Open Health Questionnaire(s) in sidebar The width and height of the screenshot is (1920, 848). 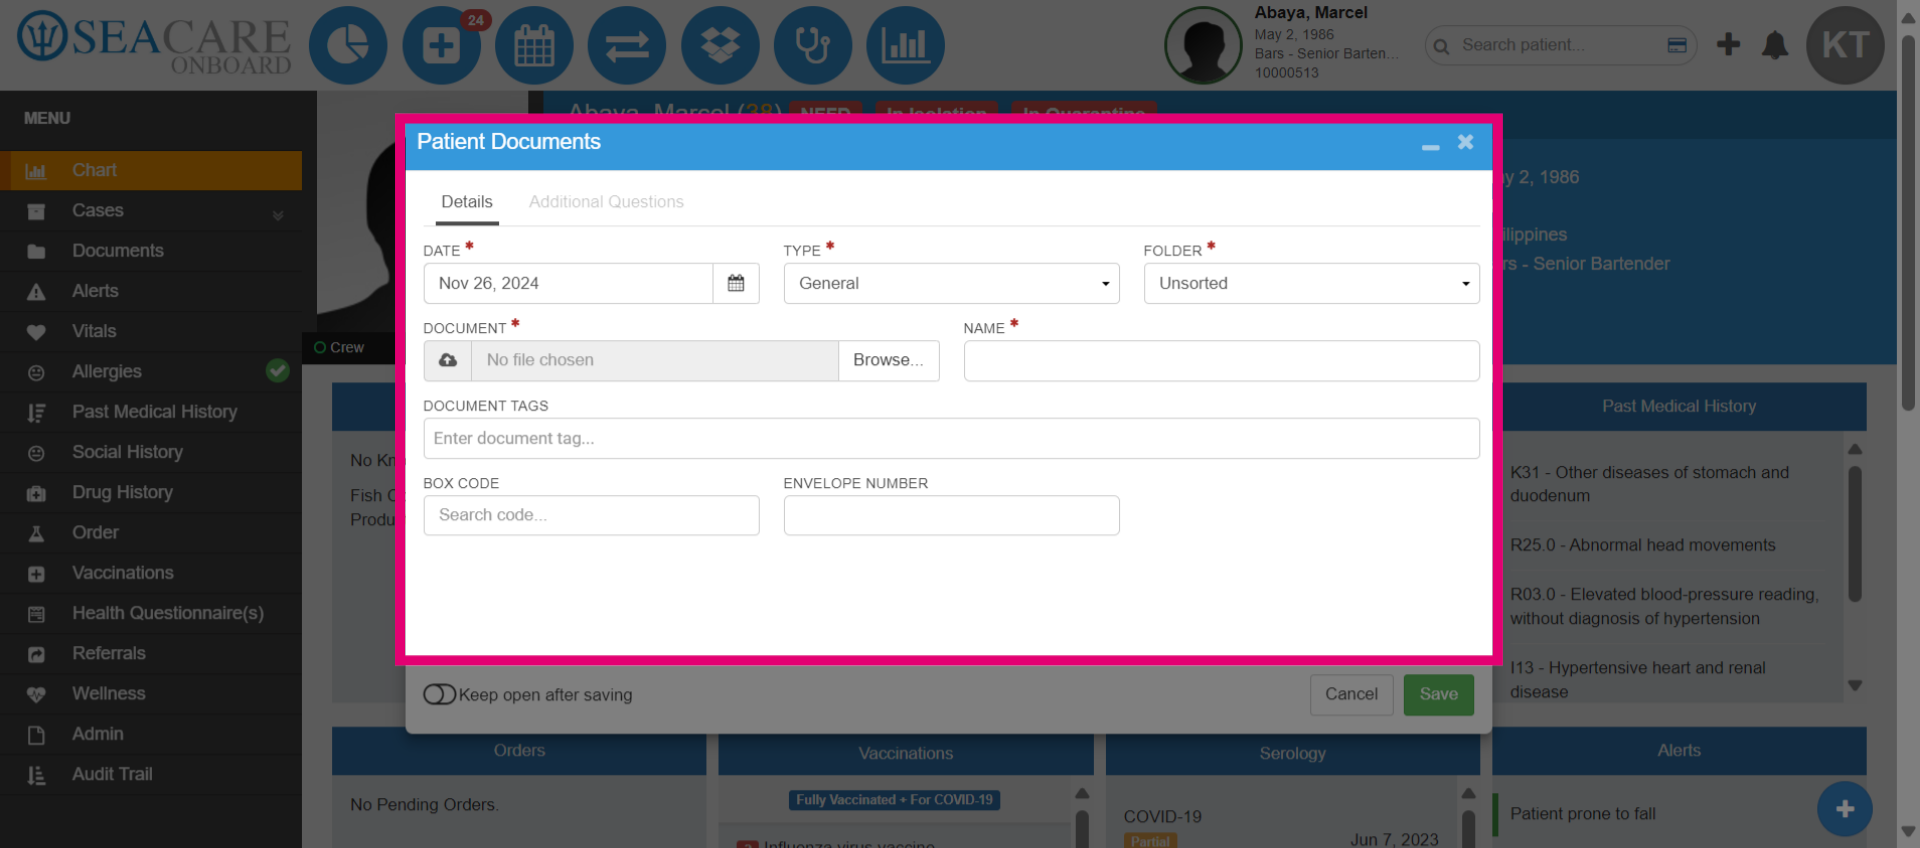[x=151, y=613]
